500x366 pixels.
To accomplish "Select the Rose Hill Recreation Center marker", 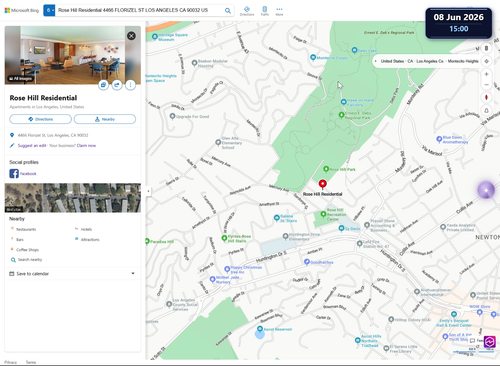I will coord(323,214).
